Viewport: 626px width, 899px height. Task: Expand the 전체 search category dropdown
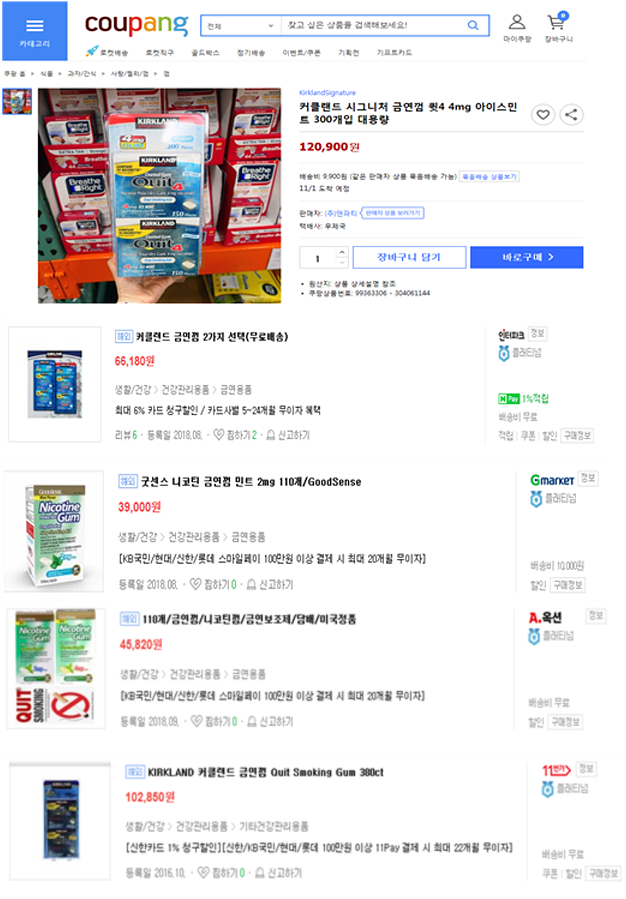point(241,26)
